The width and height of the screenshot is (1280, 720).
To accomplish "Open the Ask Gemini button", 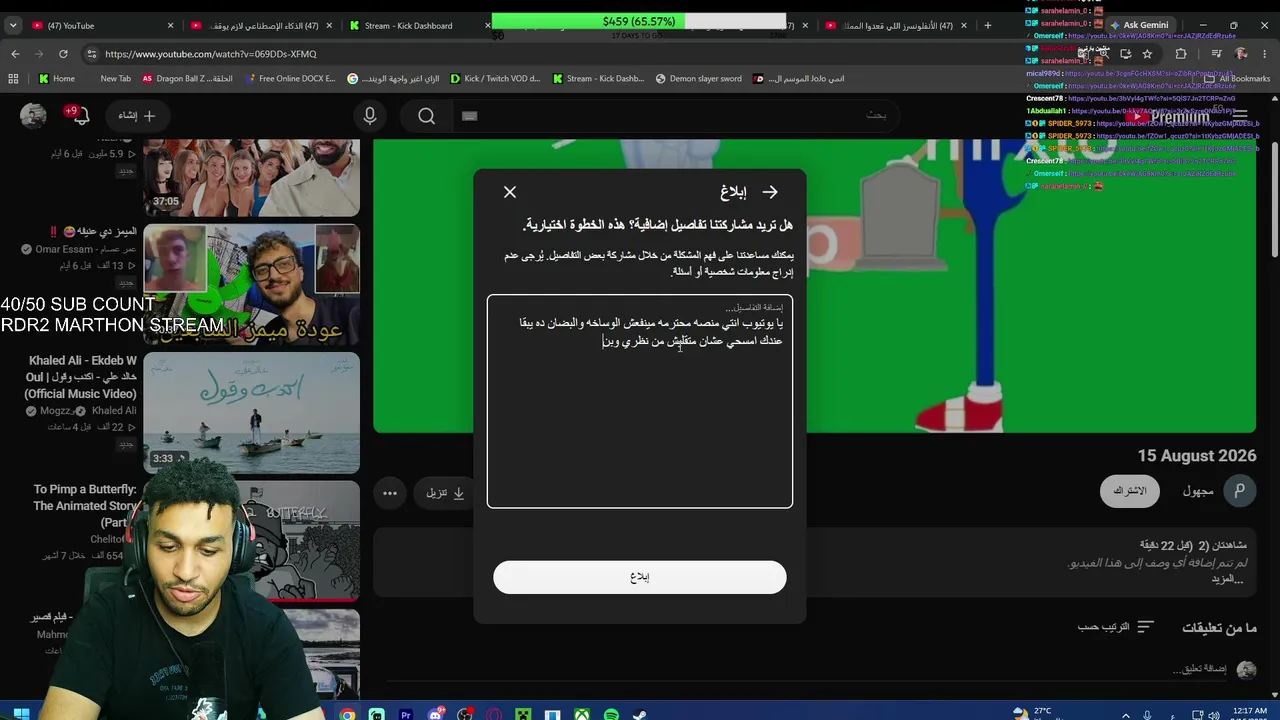I will click(x=1138, y=26).
